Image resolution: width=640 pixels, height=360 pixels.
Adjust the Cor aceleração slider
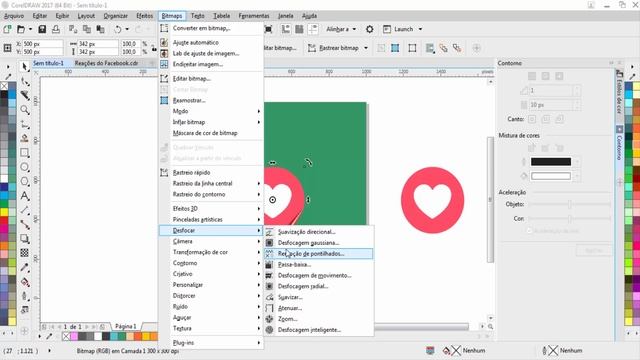coord(570,219)
